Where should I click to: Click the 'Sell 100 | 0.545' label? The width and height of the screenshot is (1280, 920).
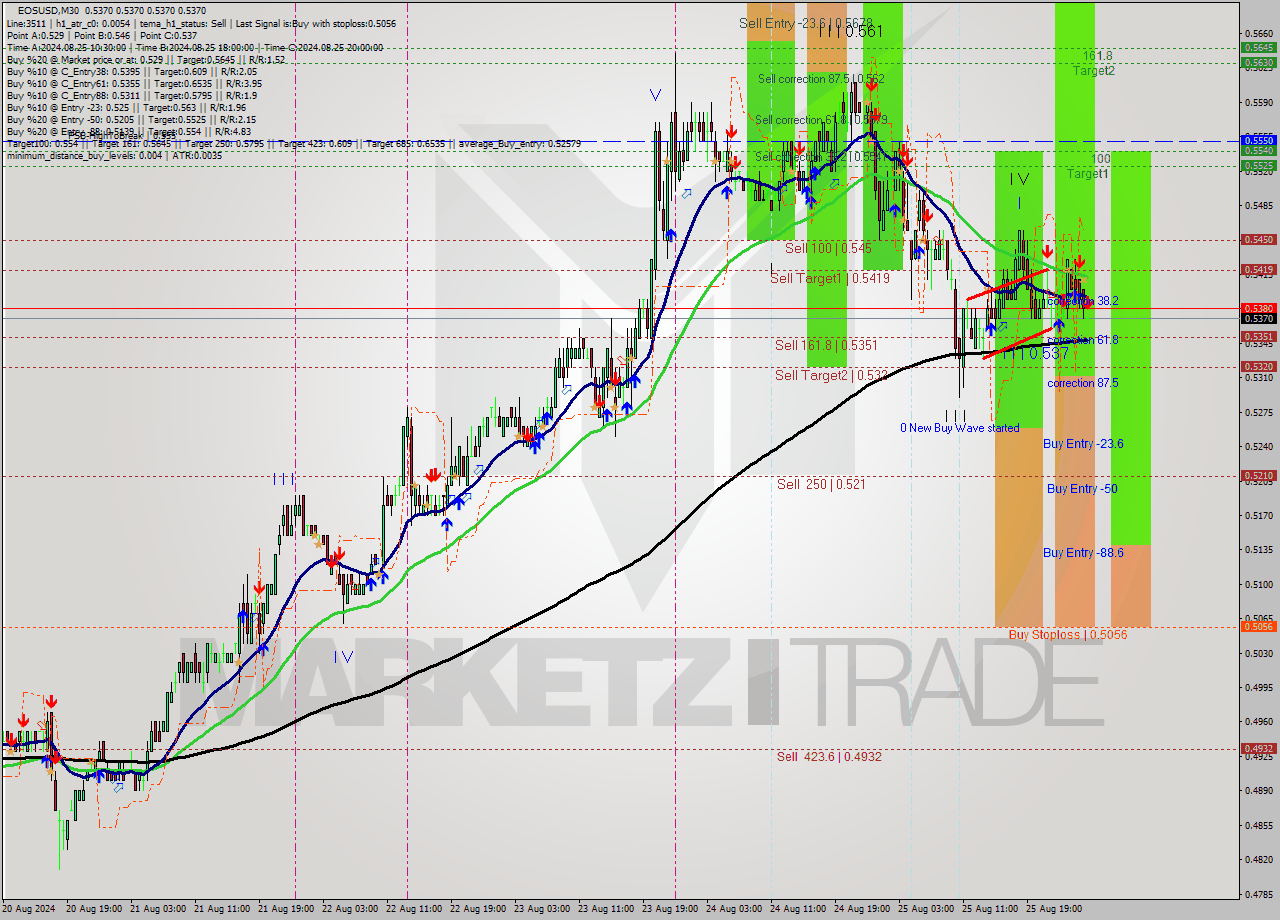click(828, 248)
